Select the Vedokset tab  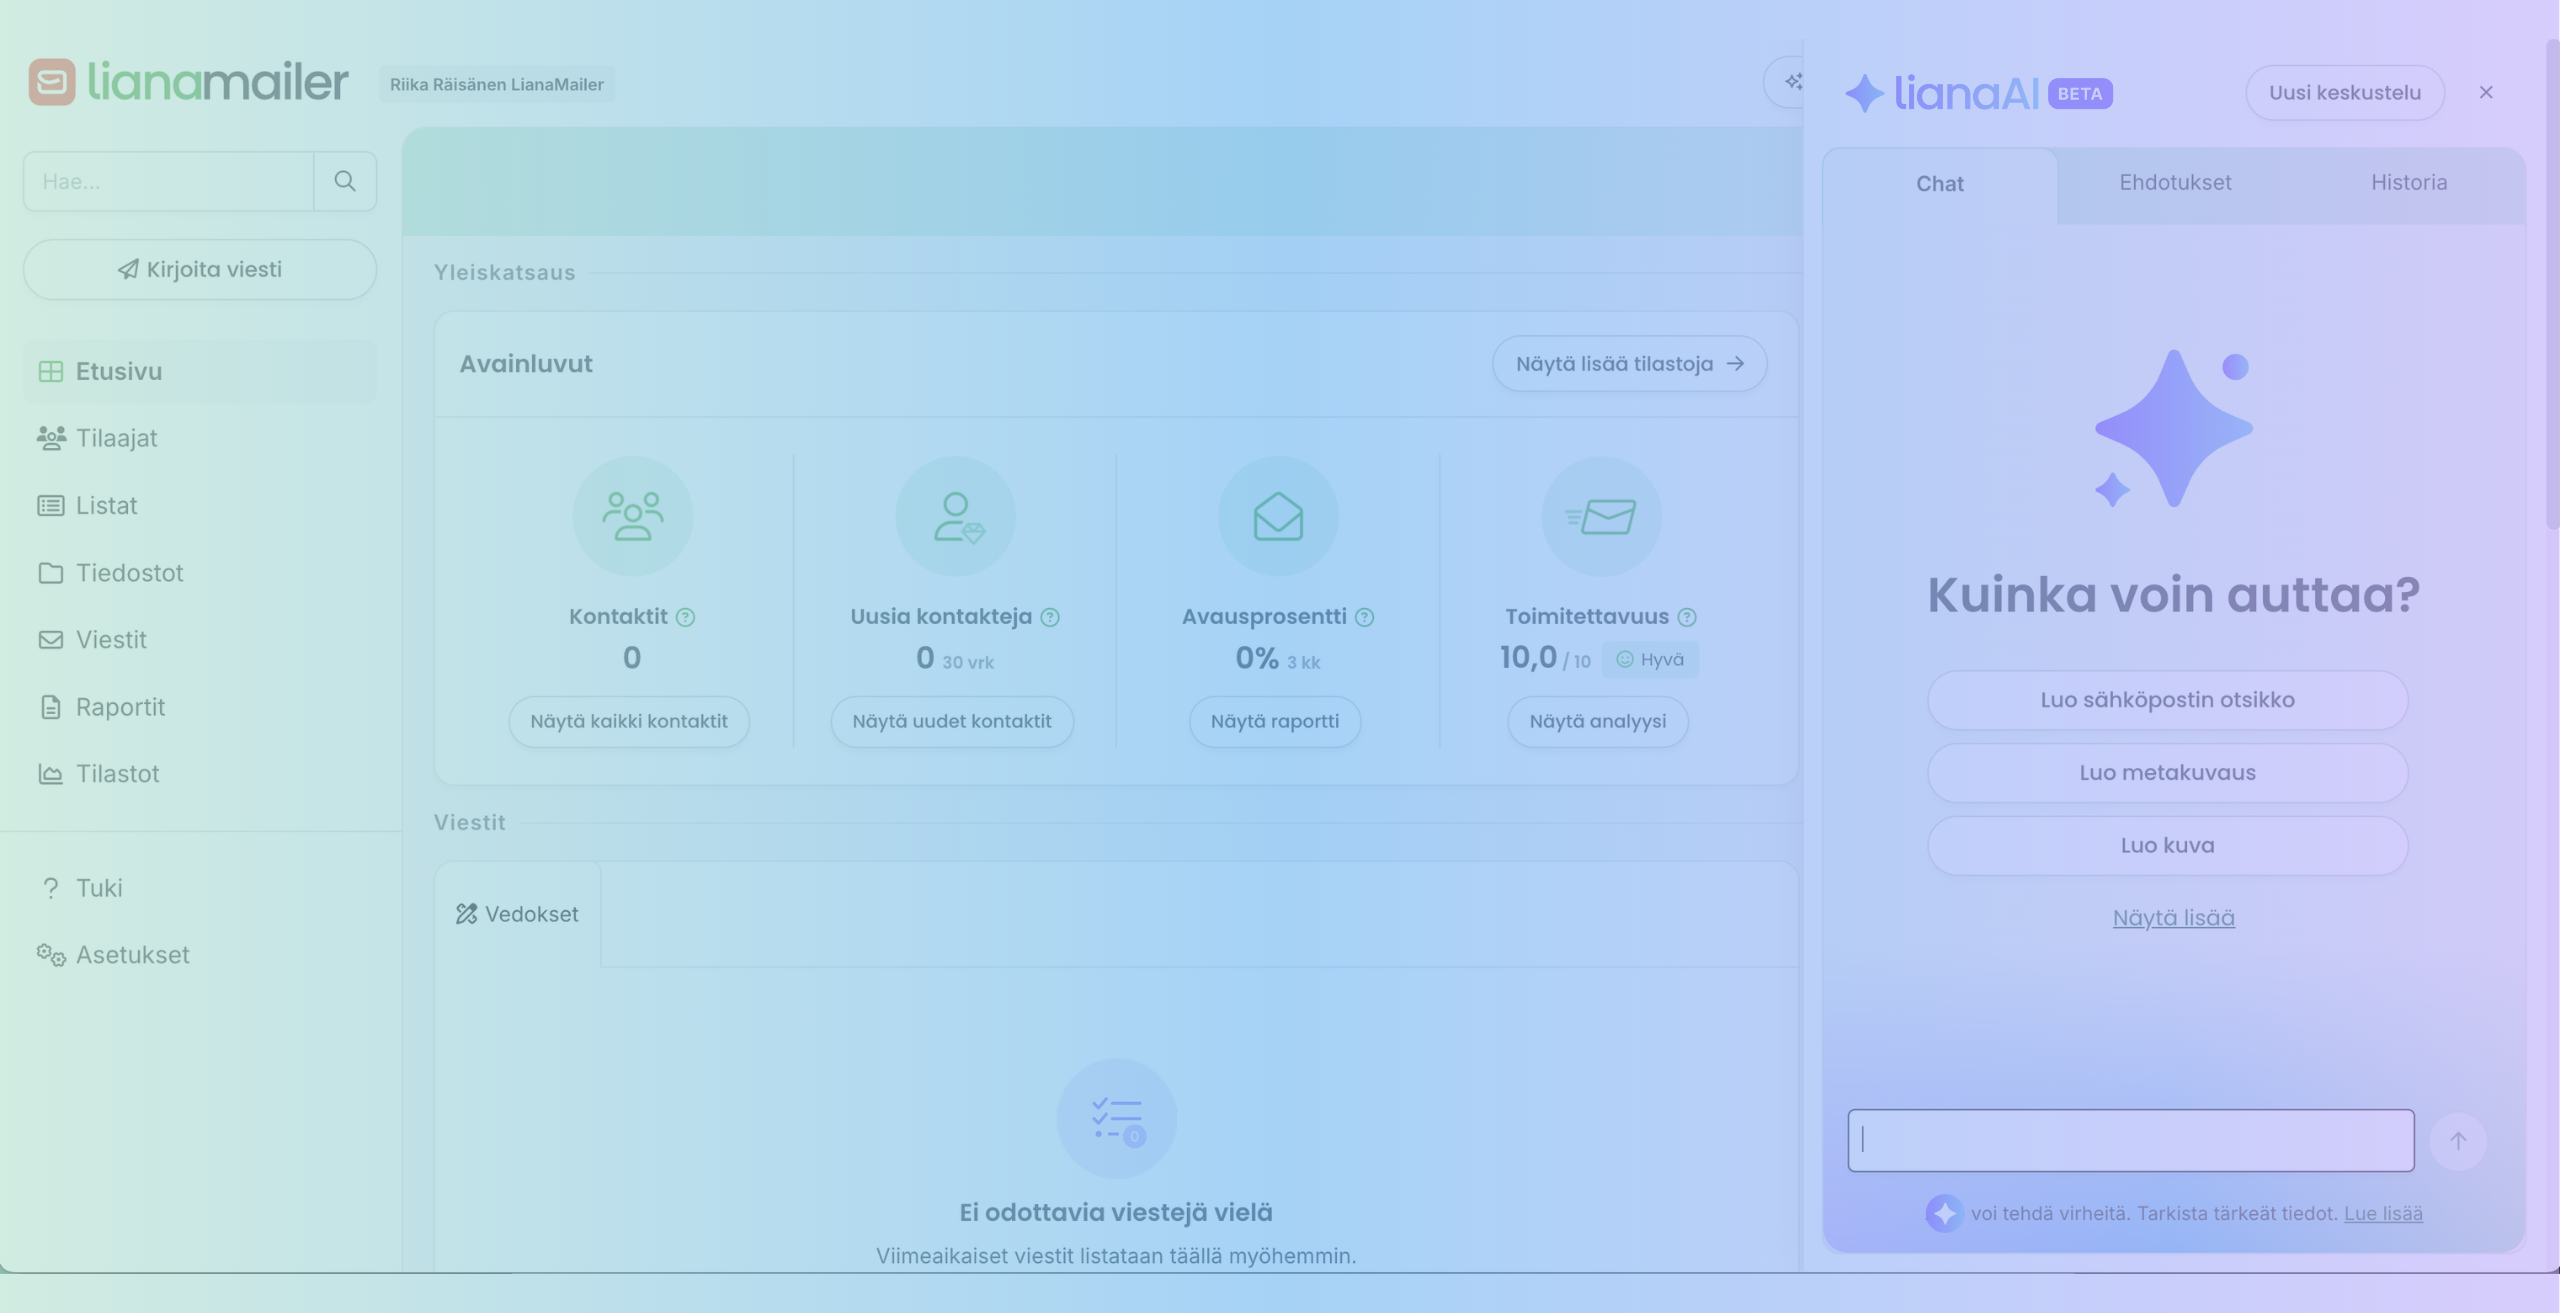[x=518, y=914]
